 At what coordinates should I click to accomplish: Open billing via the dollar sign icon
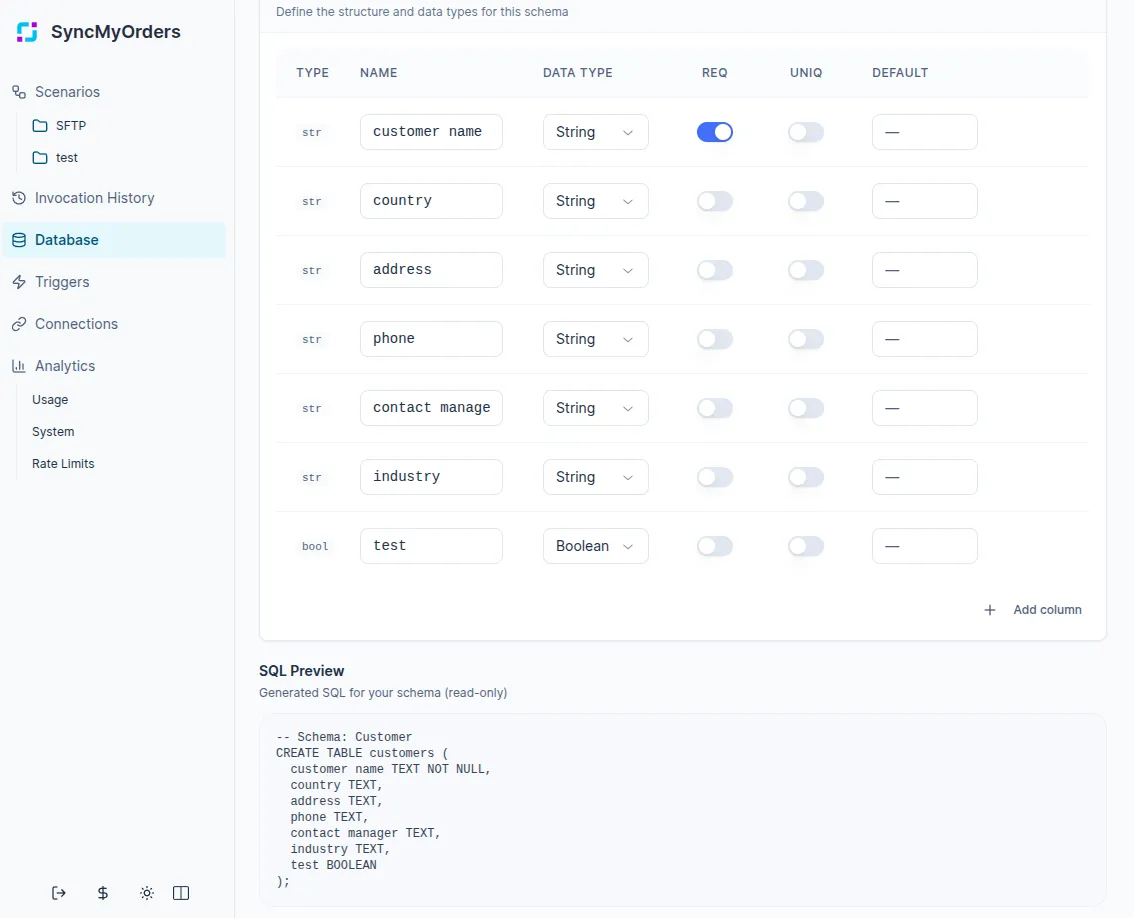point(101,893)
